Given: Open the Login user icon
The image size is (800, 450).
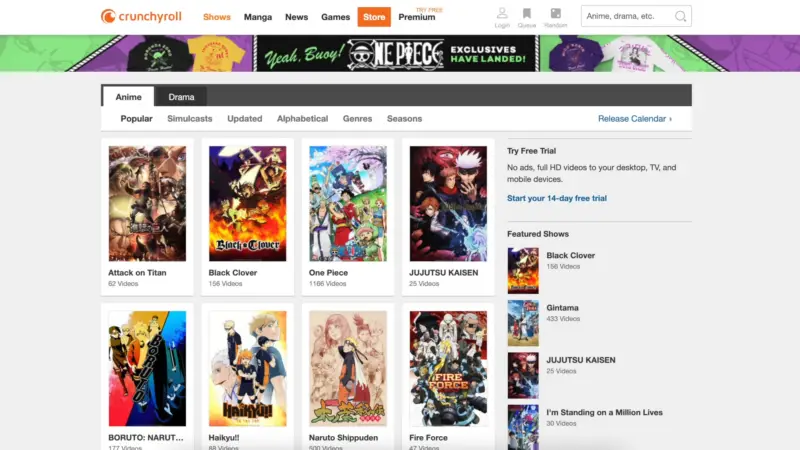Looking at the screenshot, I should (502, 15).
